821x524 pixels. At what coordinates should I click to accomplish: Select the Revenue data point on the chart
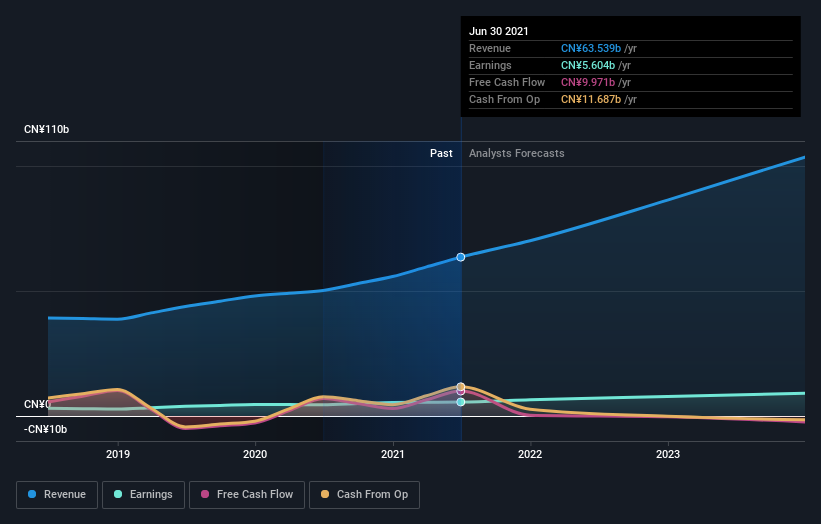coord(461,257)
